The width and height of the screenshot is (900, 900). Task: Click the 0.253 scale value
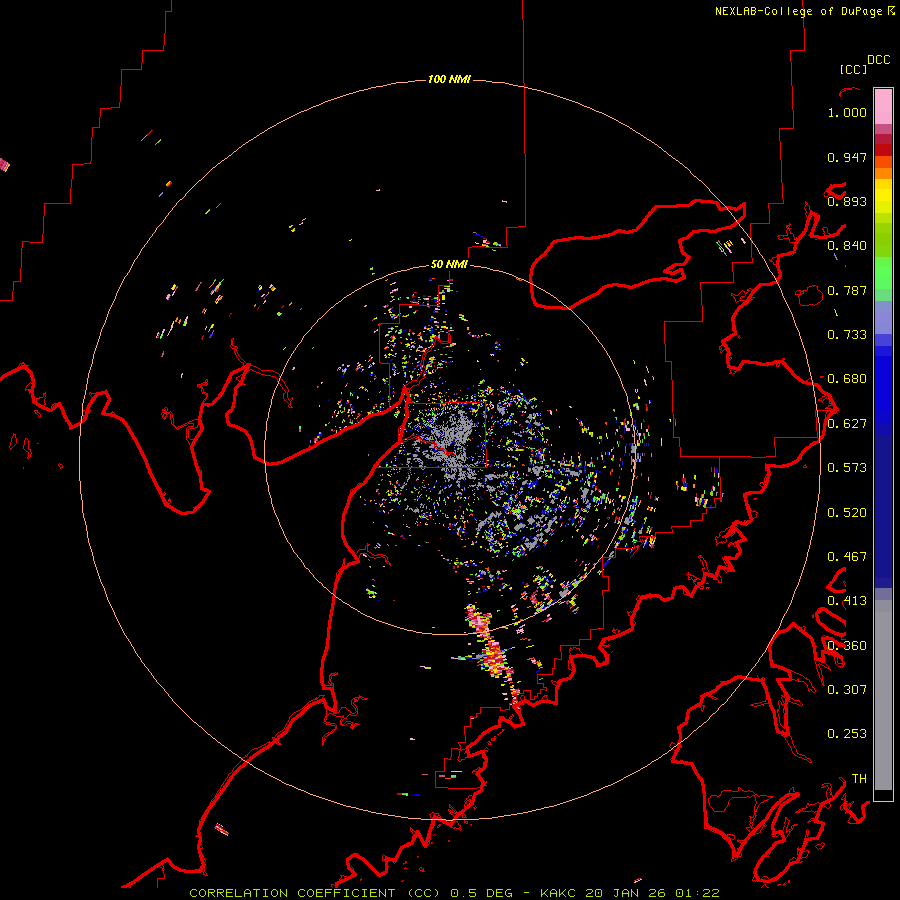[x=847, y=734]
